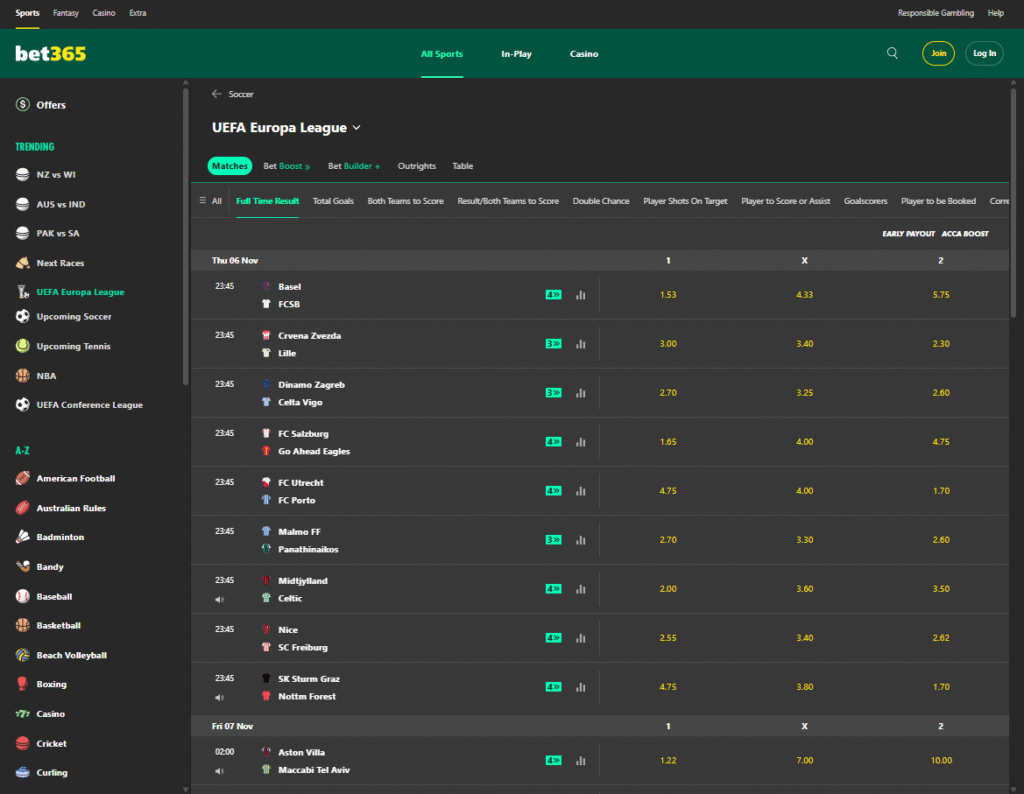Open the Responsible Gambling link

935,13
